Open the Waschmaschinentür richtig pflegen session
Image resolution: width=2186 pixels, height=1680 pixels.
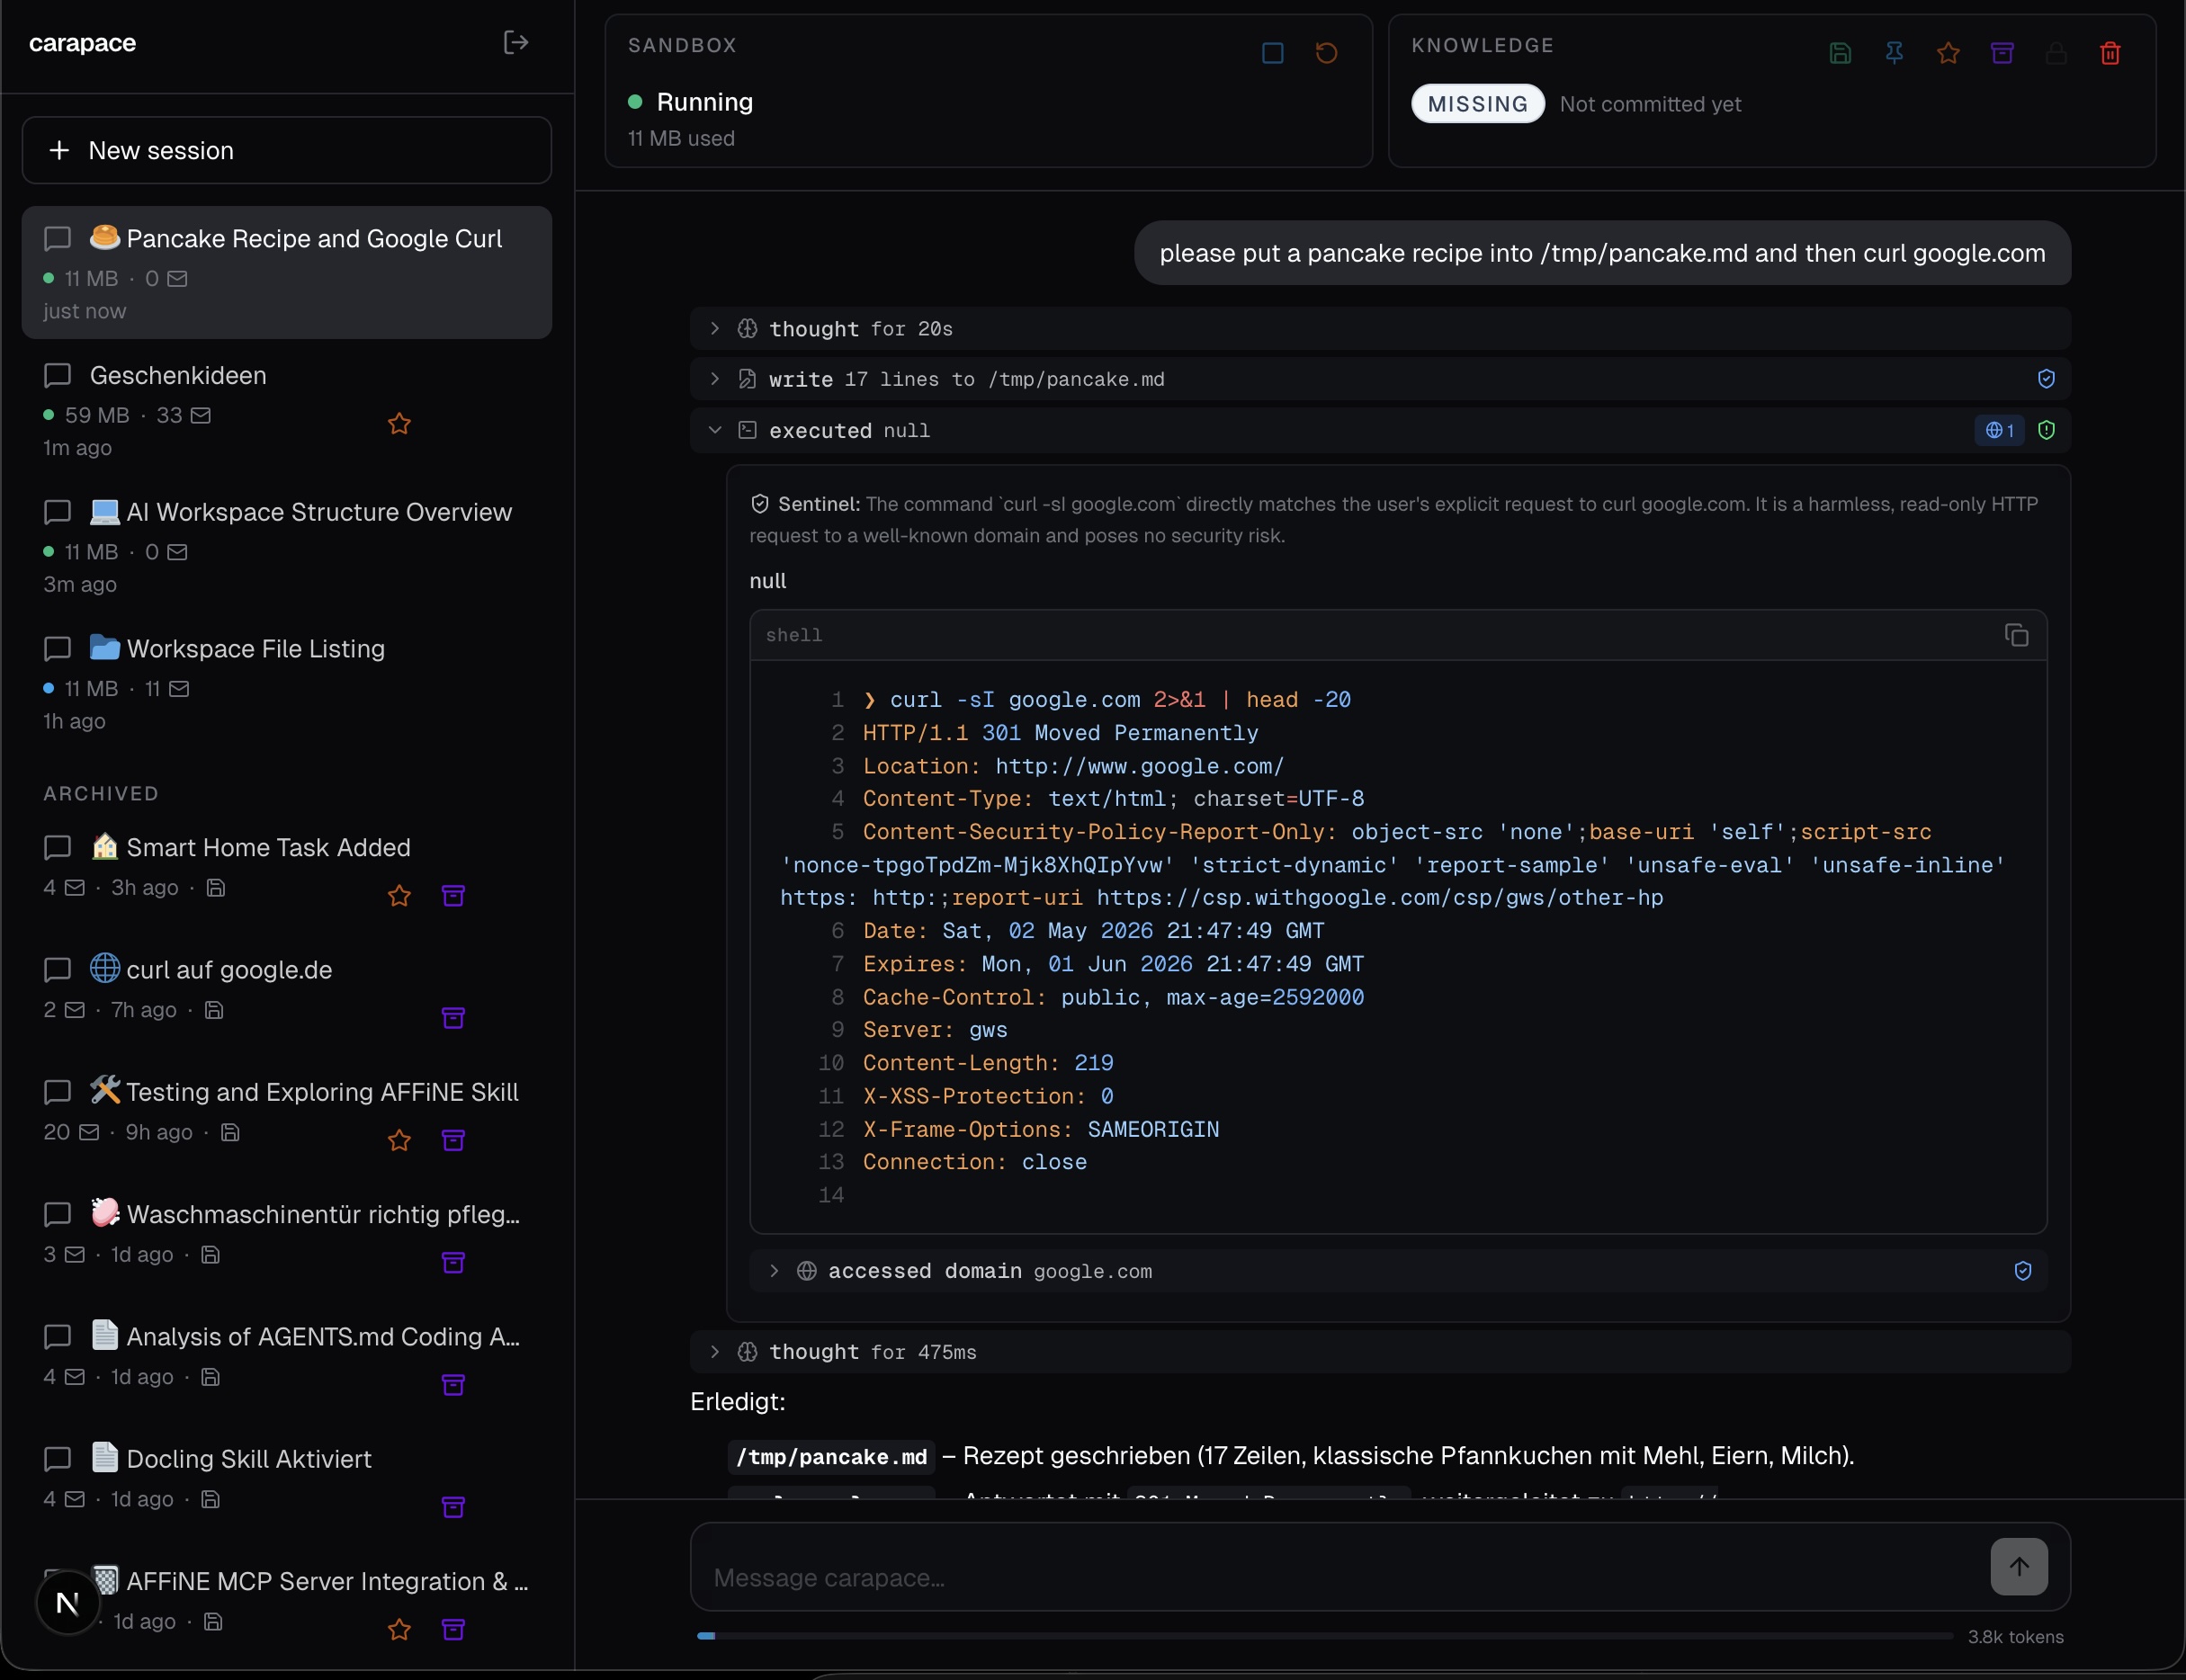click(287, 1237)
